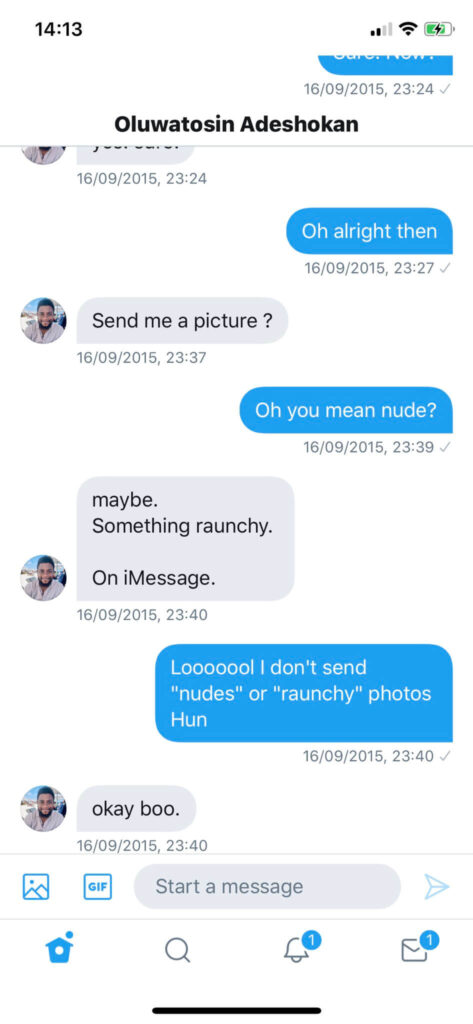Select the "Looooool I don't send" bubble
The width and height of the screenshot is (473, 1024).
[x=304, y=693]
